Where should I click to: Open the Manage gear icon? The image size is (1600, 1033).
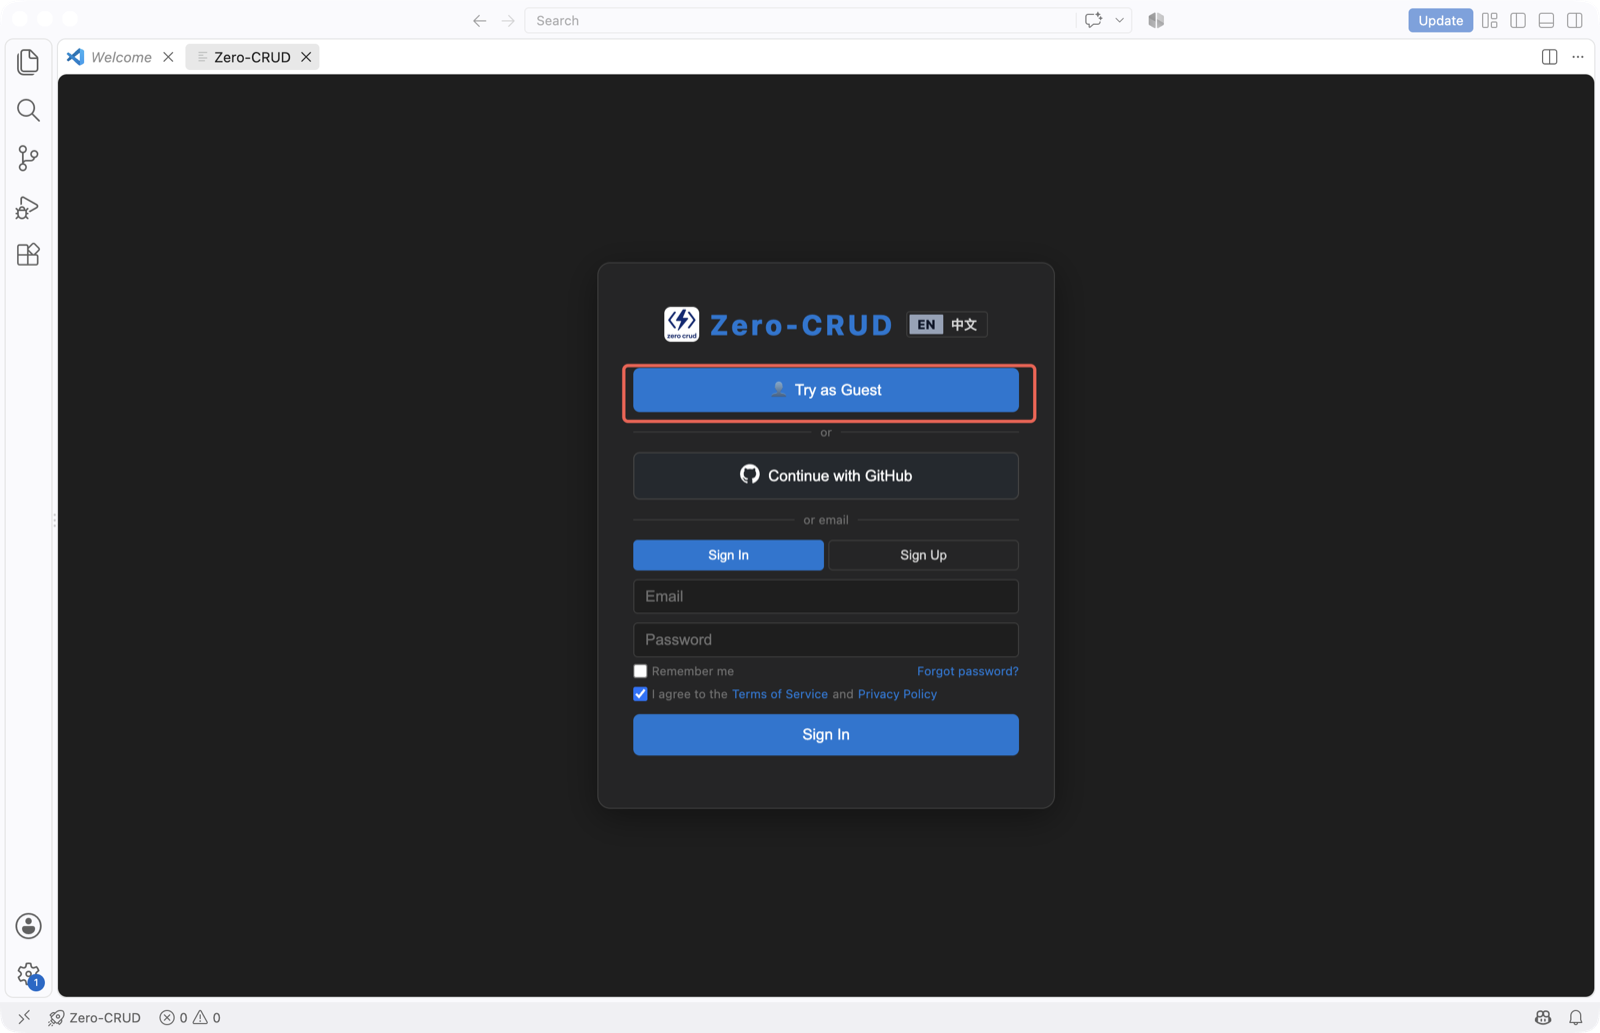(28, 974)
